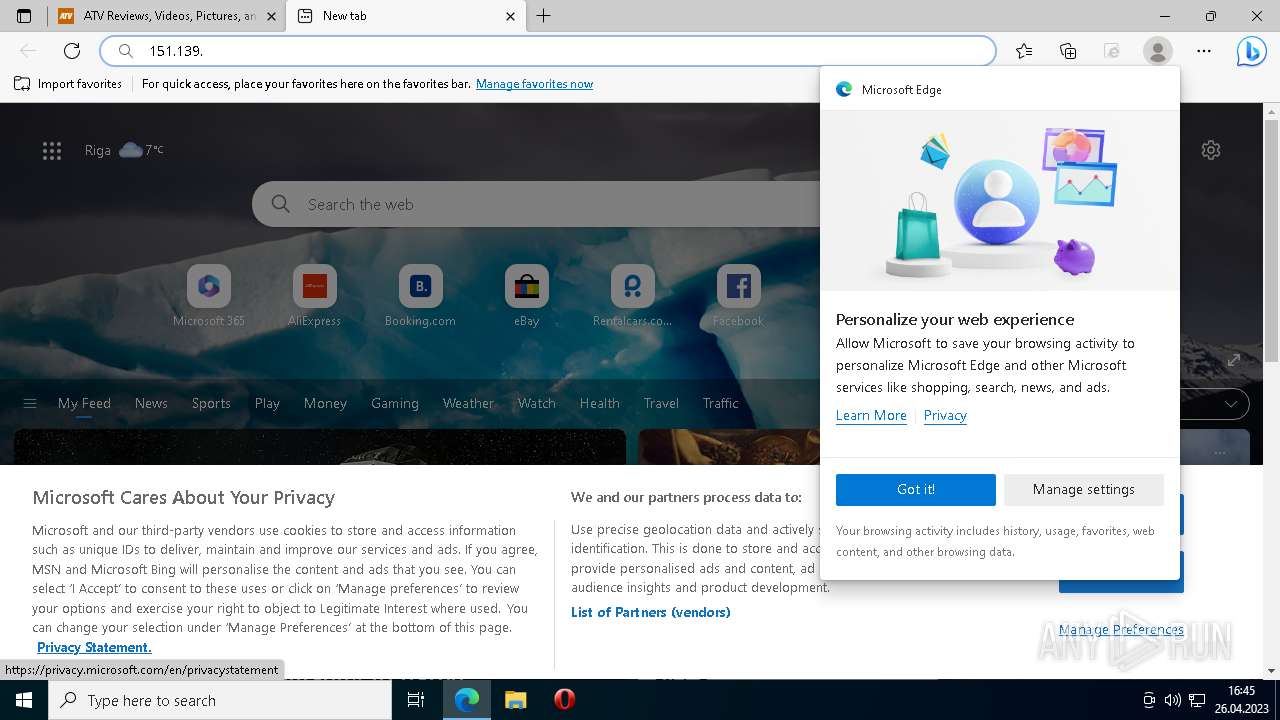
Task: Open the eBay quick link tile
Action: click(527, 297)
